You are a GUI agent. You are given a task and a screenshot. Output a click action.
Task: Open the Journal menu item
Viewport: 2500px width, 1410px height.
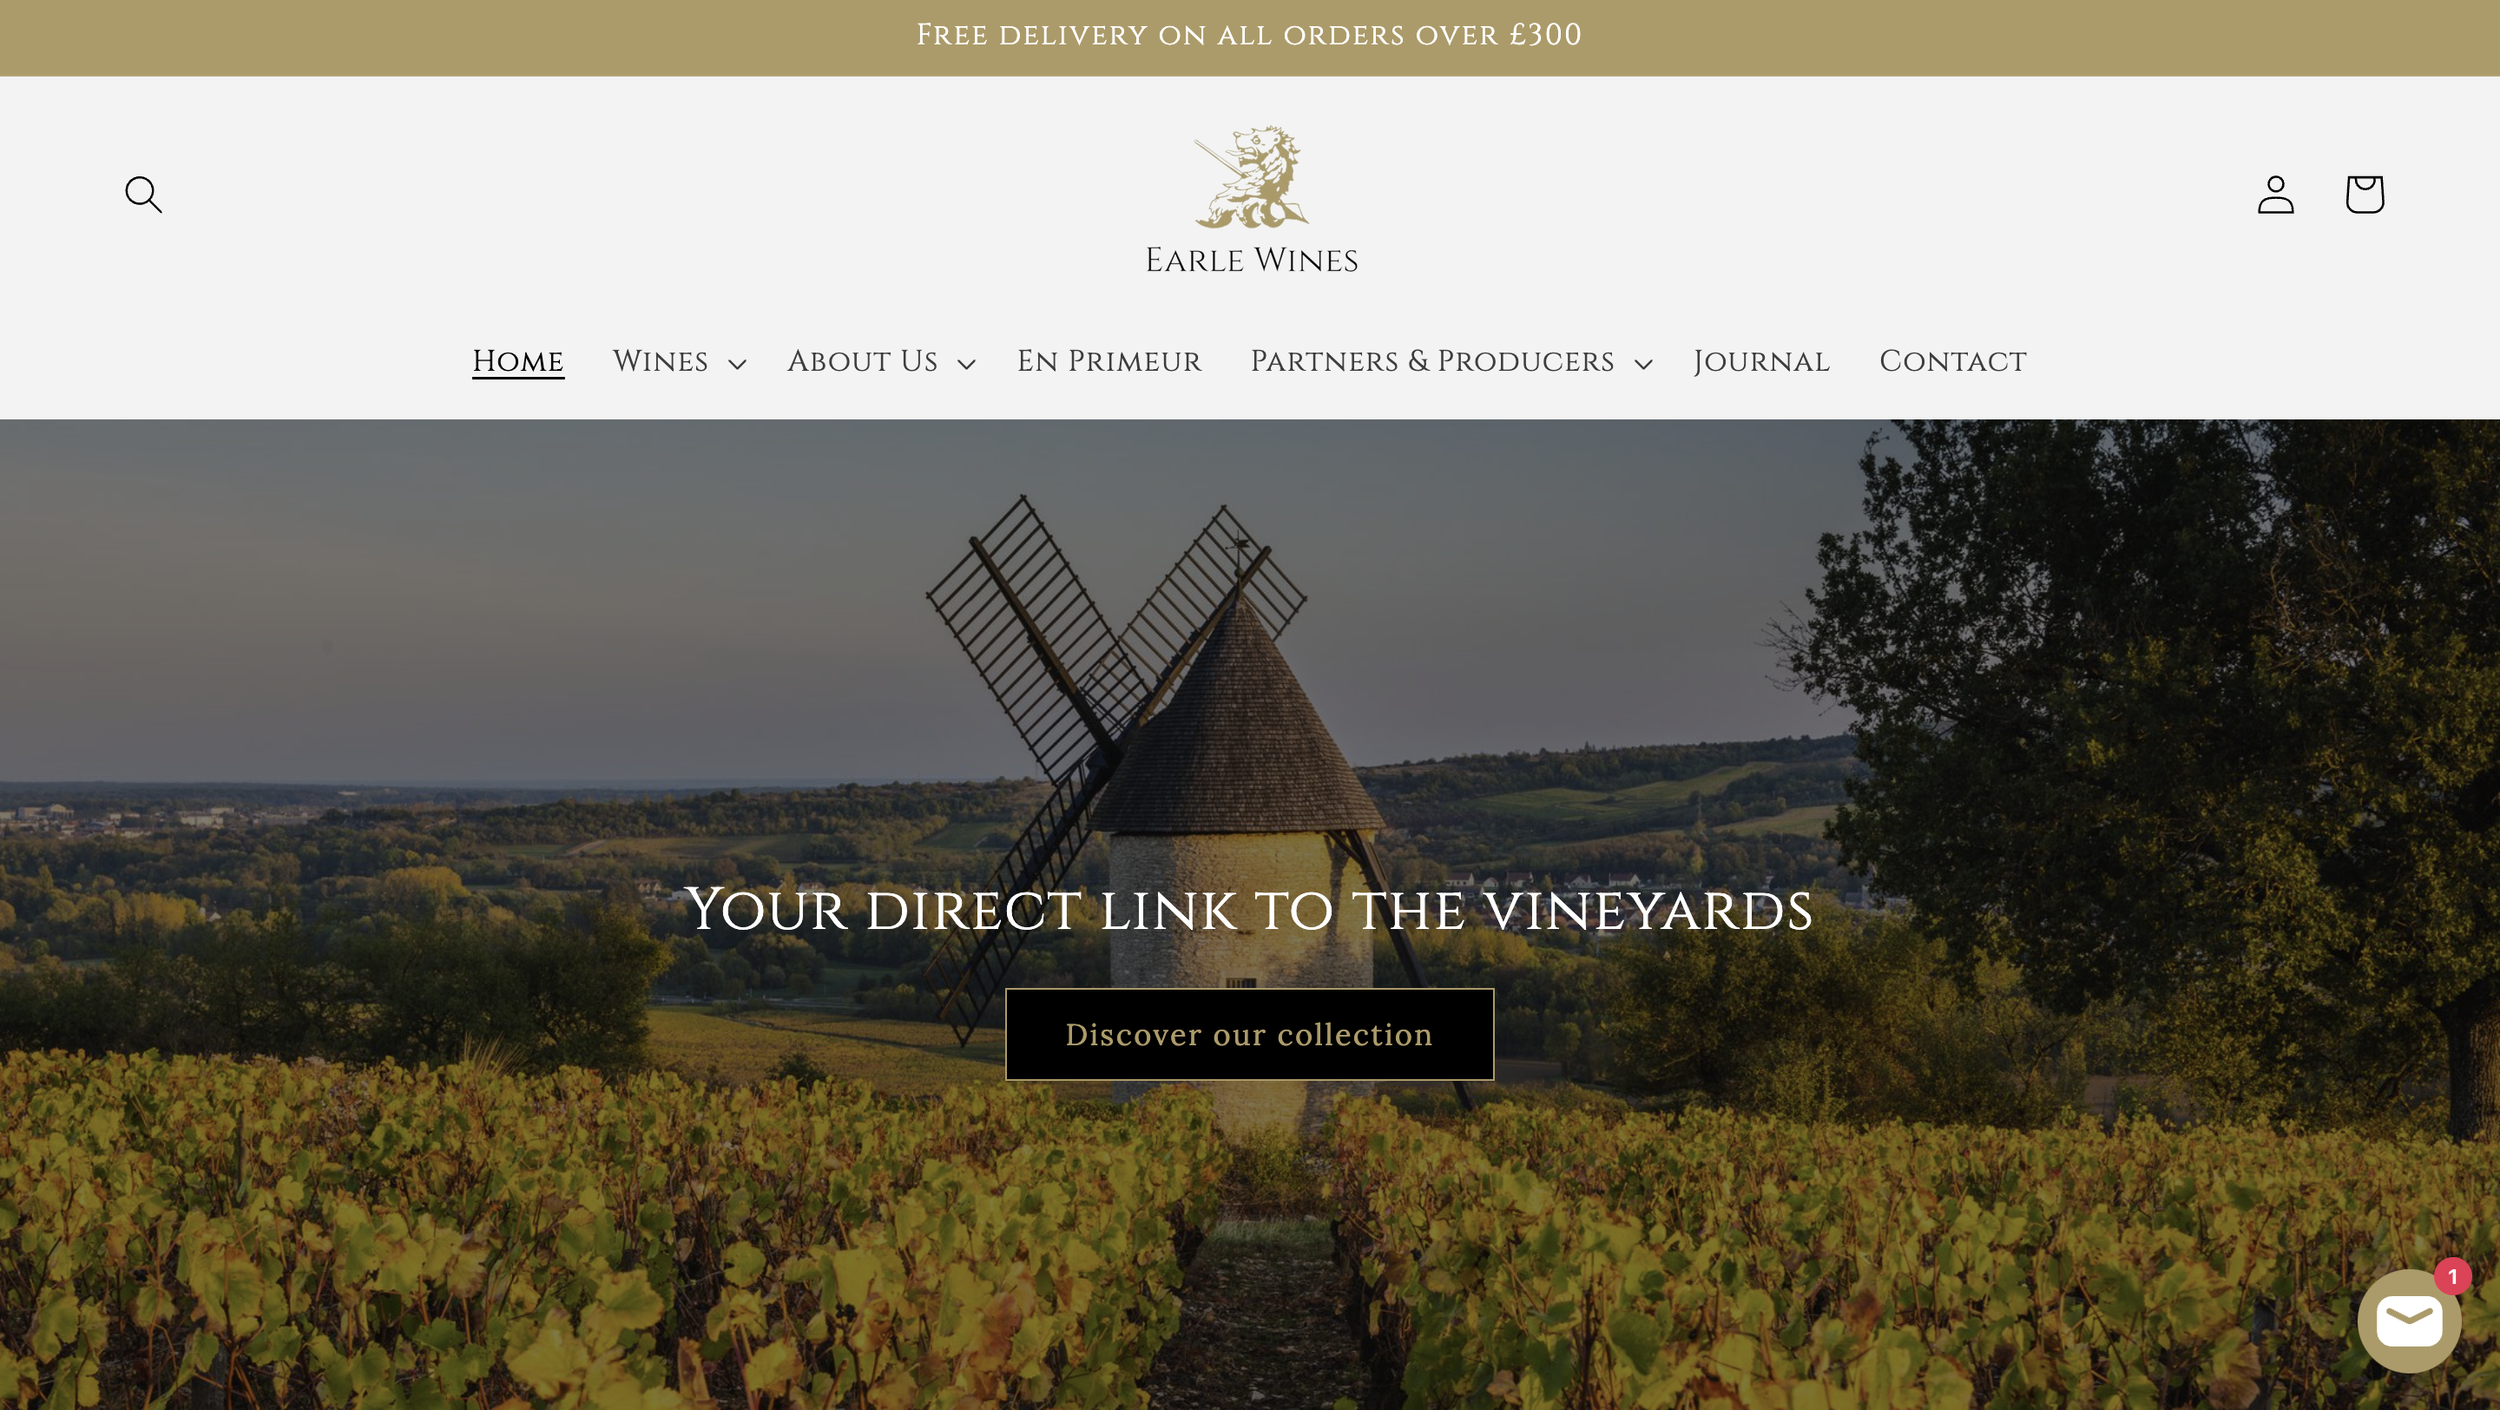pyautogui.click(x=1761, y=362)
